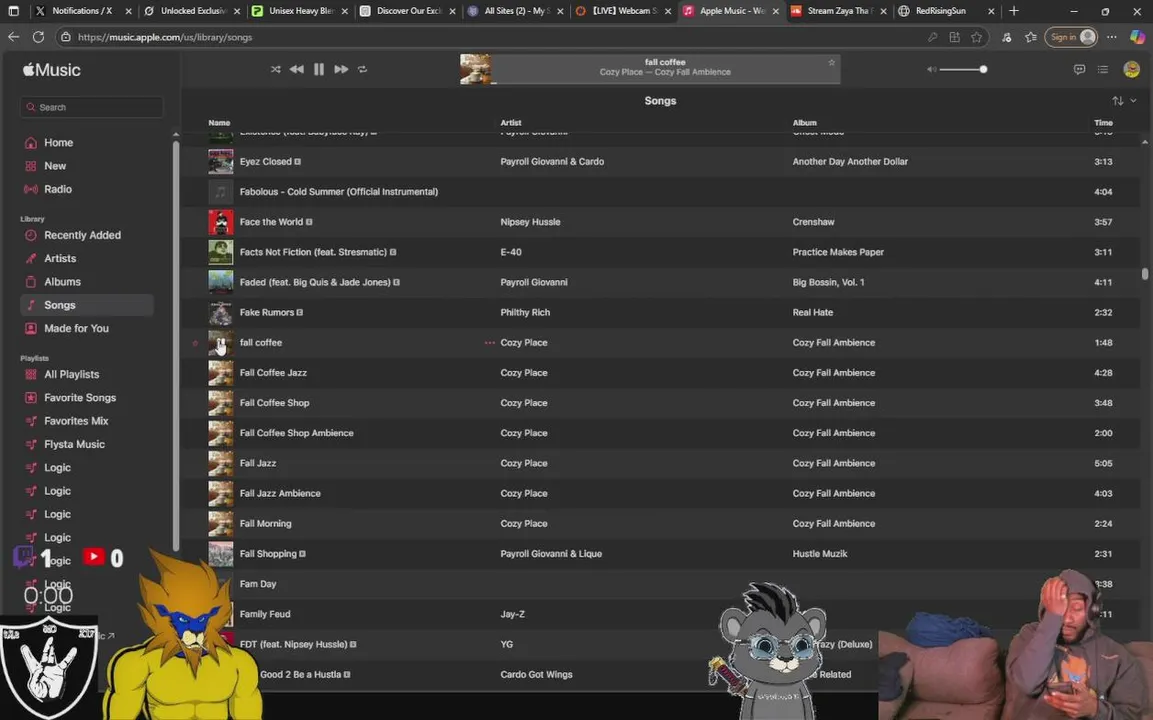Sort by Name column header
Viewport: 1153px width, 720px height.
point(219,123)
